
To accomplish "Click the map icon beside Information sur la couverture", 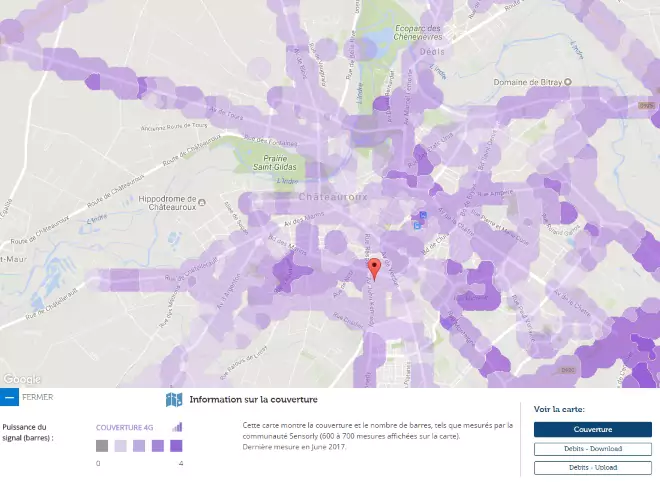I will [174, 400].
